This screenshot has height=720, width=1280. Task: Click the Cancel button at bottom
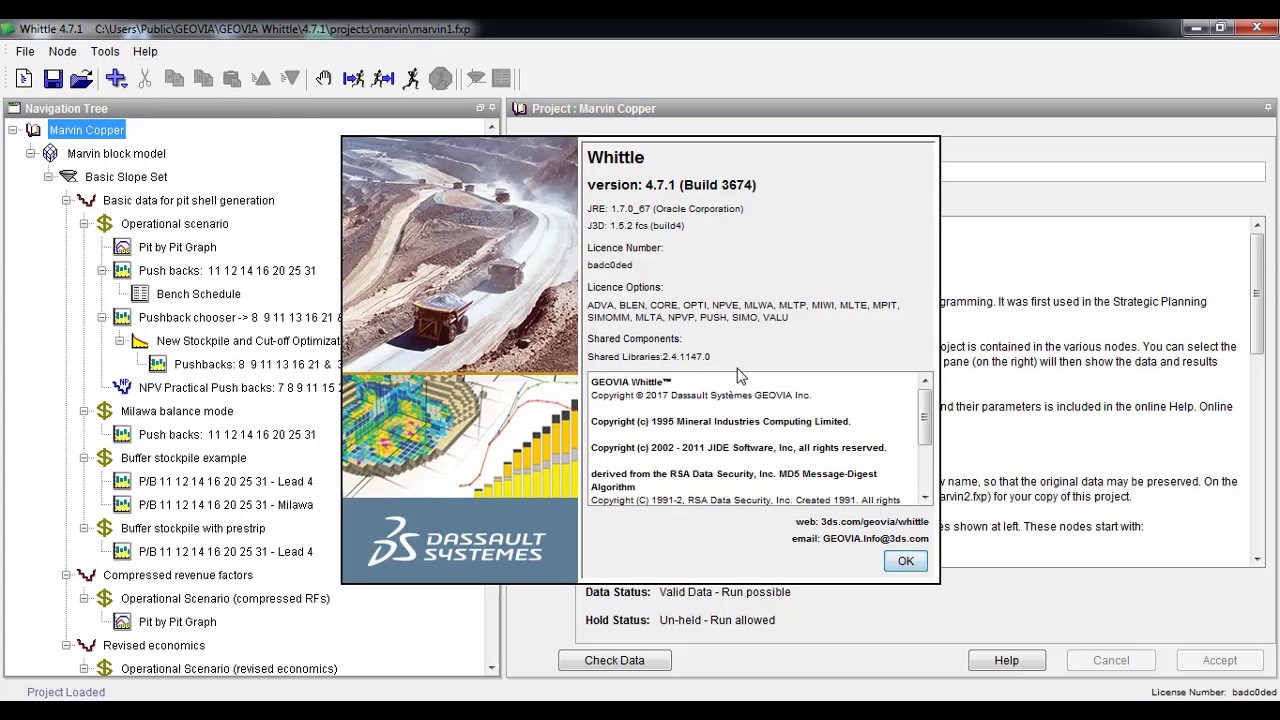[1111, 660]
